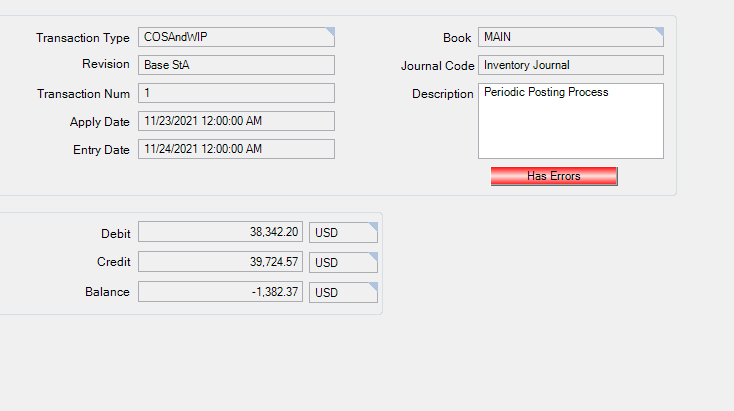Click the Balance label

(x=107, y=292)
